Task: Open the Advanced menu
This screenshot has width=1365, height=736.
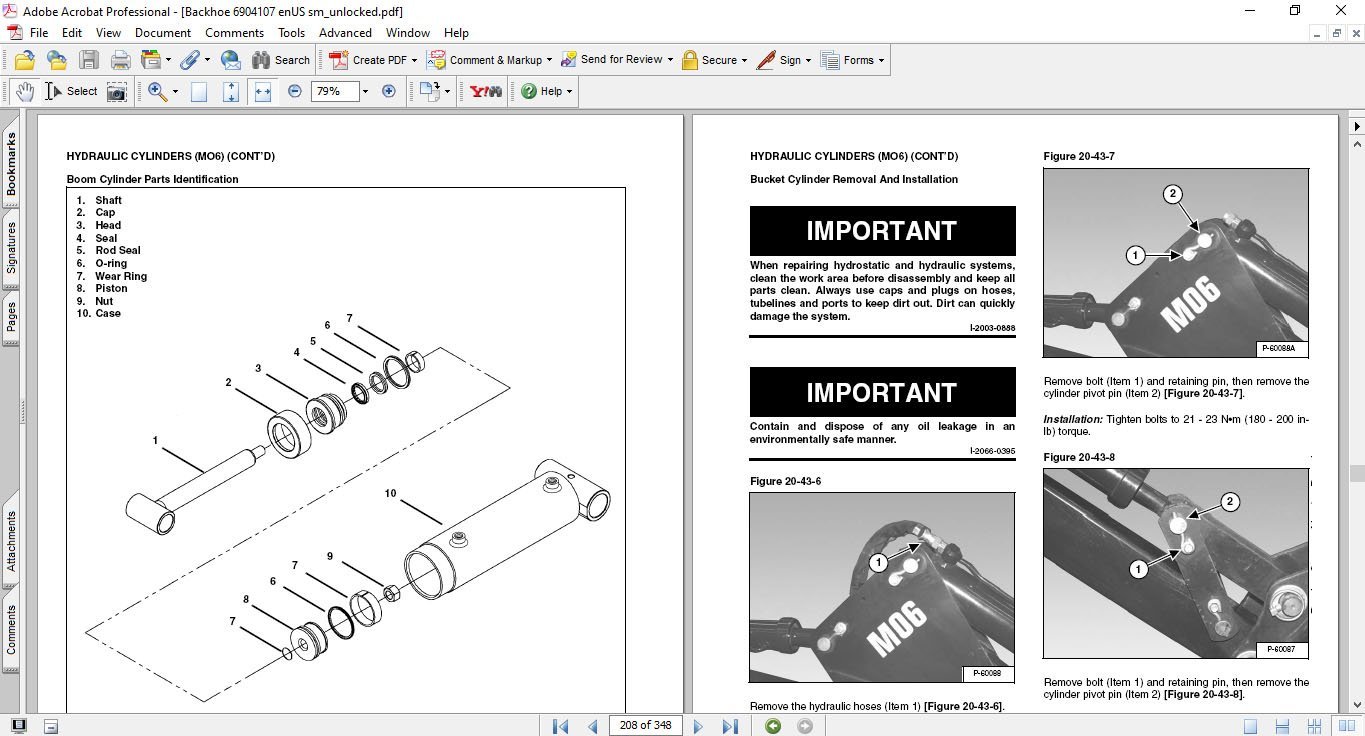Action: [x=345, y=33]
